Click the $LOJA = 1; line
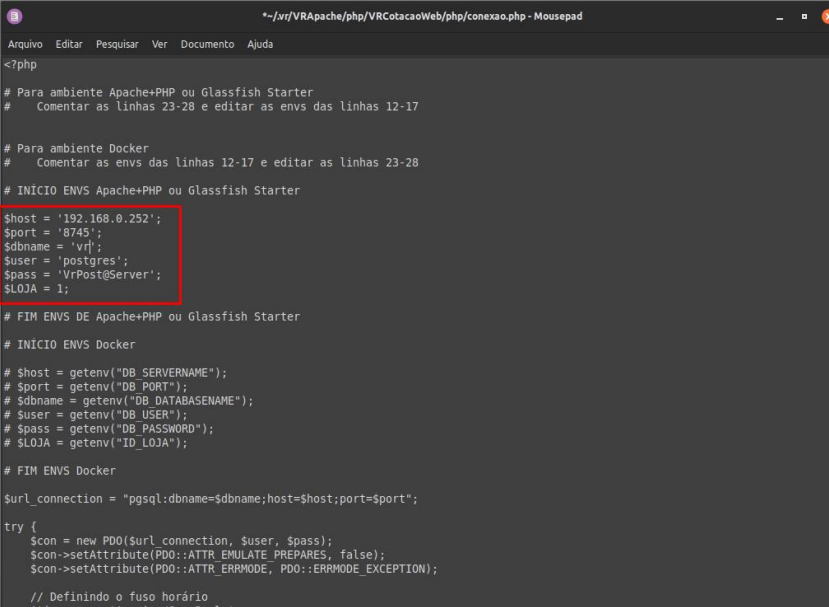 [36, 289]
